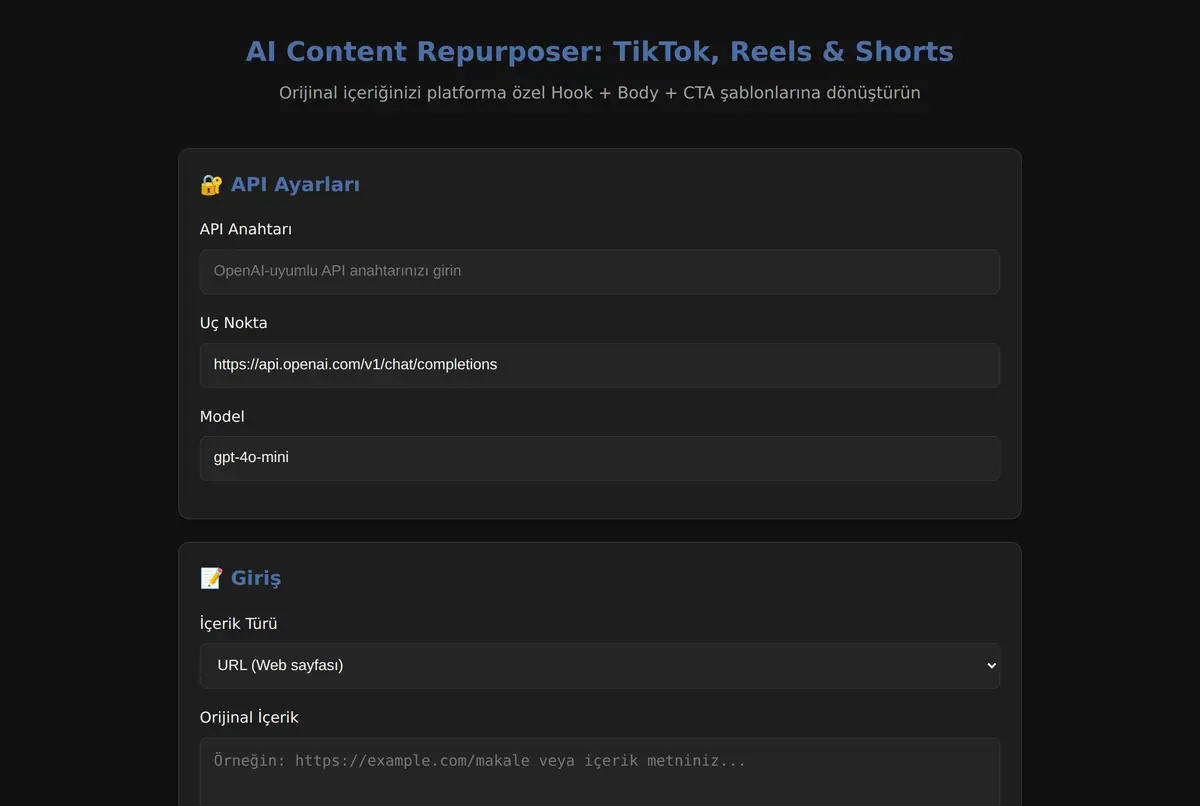Click the page title AI Content Repurposer
1200x806 pixels.
pos(600,52)
